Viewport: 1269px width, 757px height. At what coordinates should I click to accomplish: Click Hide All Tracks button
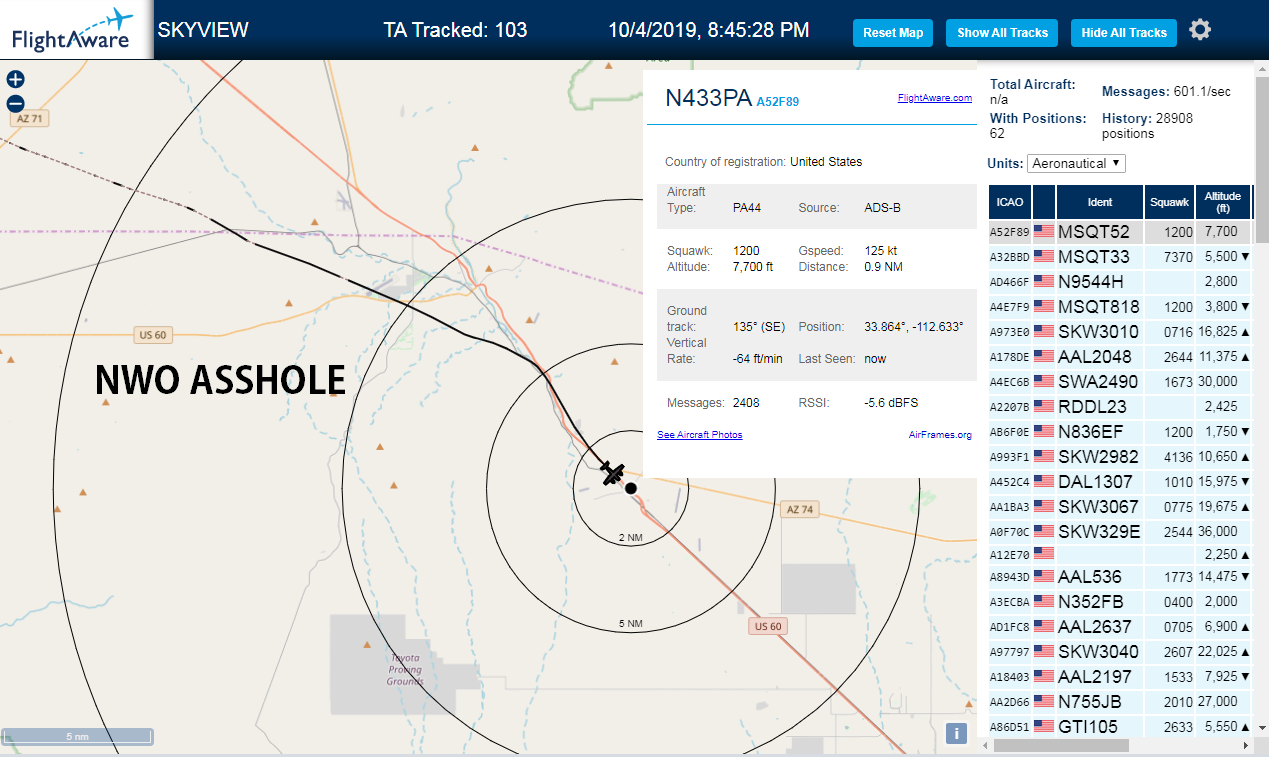pyautogui.click(x=1124, y=33)
